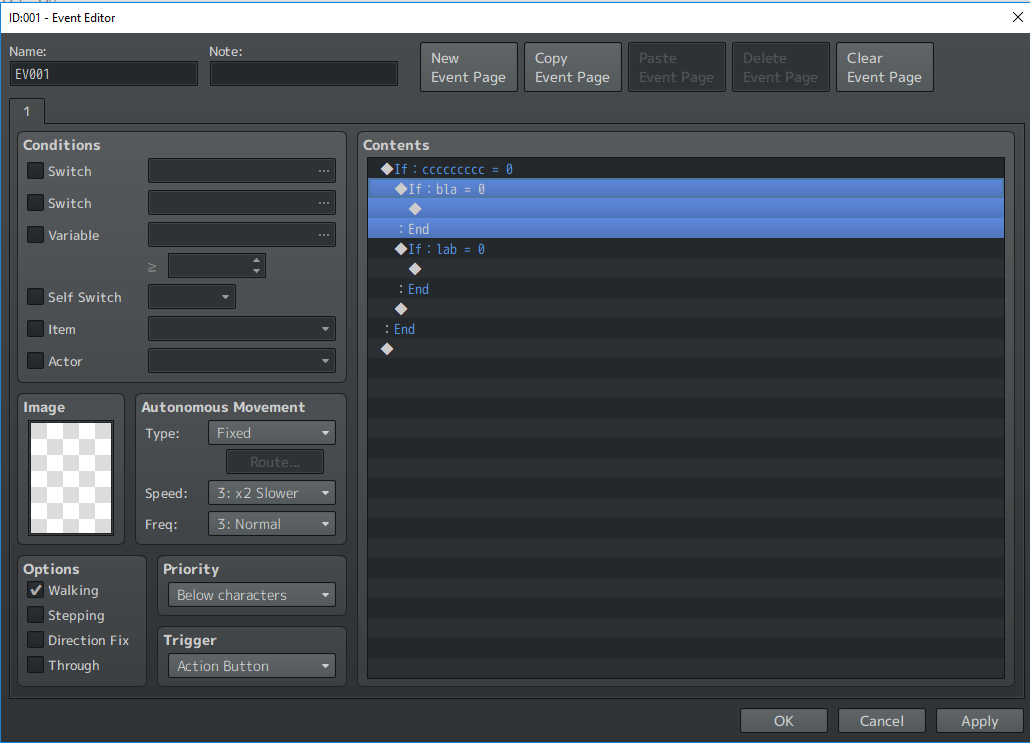Select the empty command line under 'If : lab = 0'
Viewport: 1030px width, 743px height.
[x=686, y=269]
